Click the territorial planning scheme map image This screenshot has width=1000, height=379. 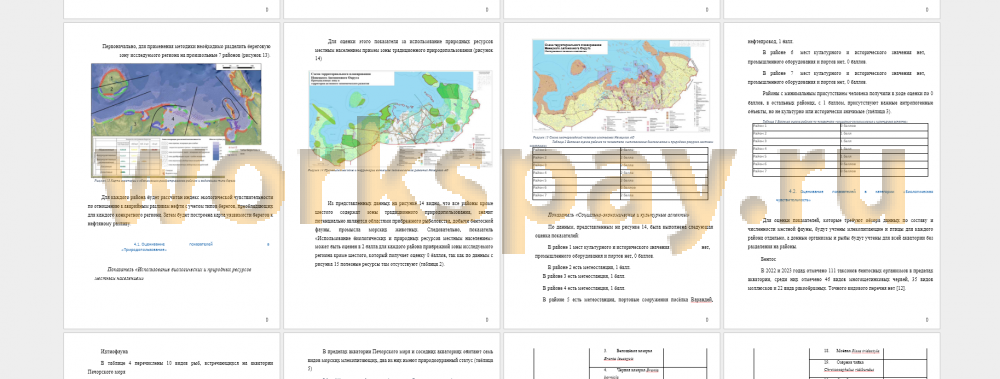point(620,85)
